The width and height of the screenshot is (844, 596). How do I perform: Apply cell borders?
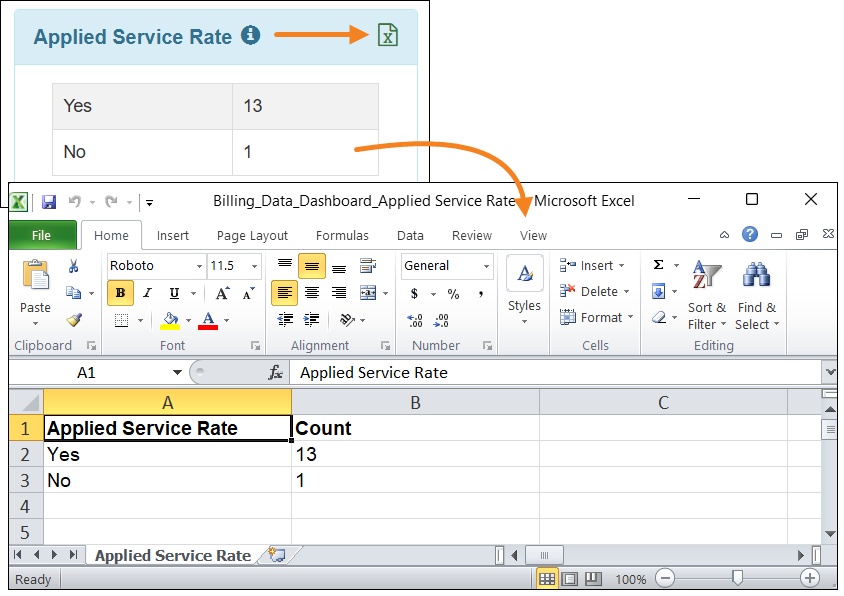(x=122, y=320)
